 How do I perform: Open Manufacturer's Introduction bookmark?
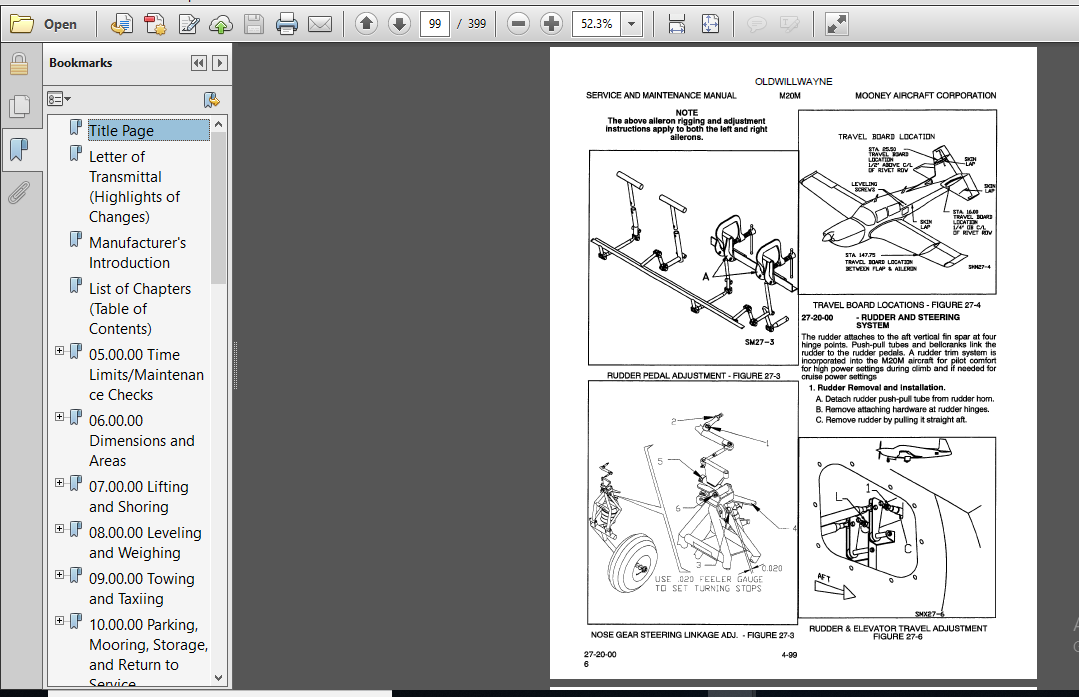138,253
